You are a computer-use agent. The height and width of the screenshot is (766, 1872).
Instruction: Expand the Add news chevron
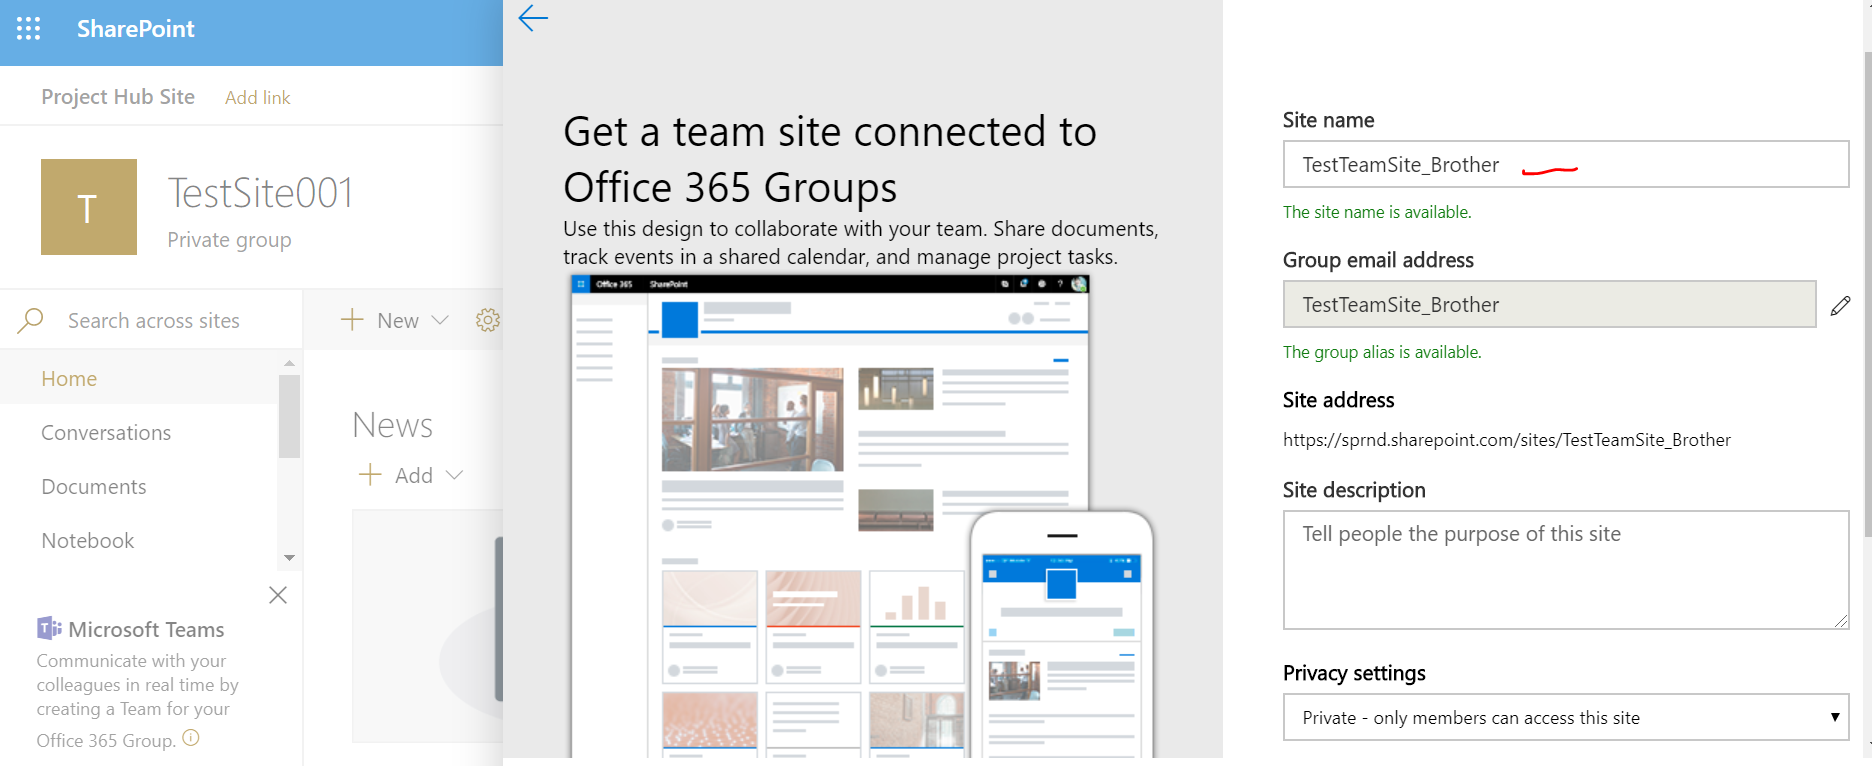point(454,475)
